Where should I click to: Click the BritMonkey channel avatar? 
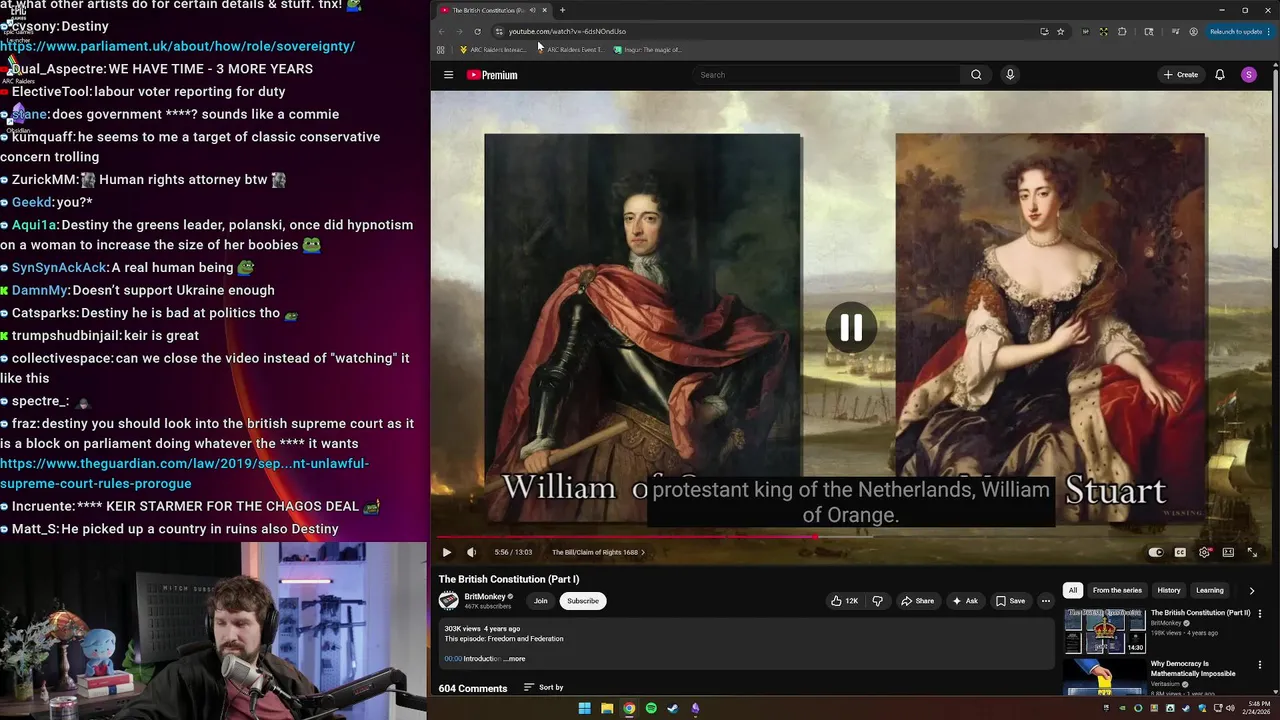coord(449,600)
